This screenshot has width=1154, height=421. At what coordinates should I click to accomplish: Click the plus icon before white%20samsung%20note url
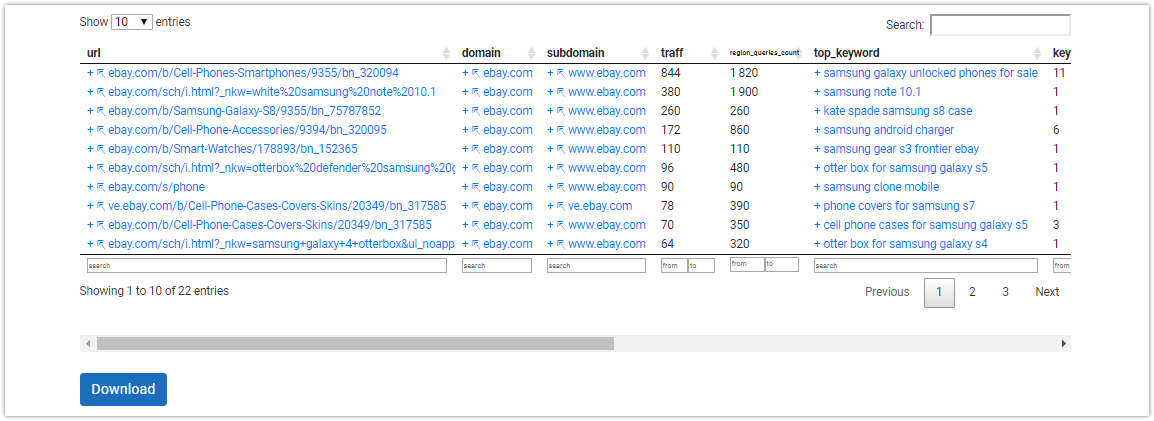[x=91, y=92]
